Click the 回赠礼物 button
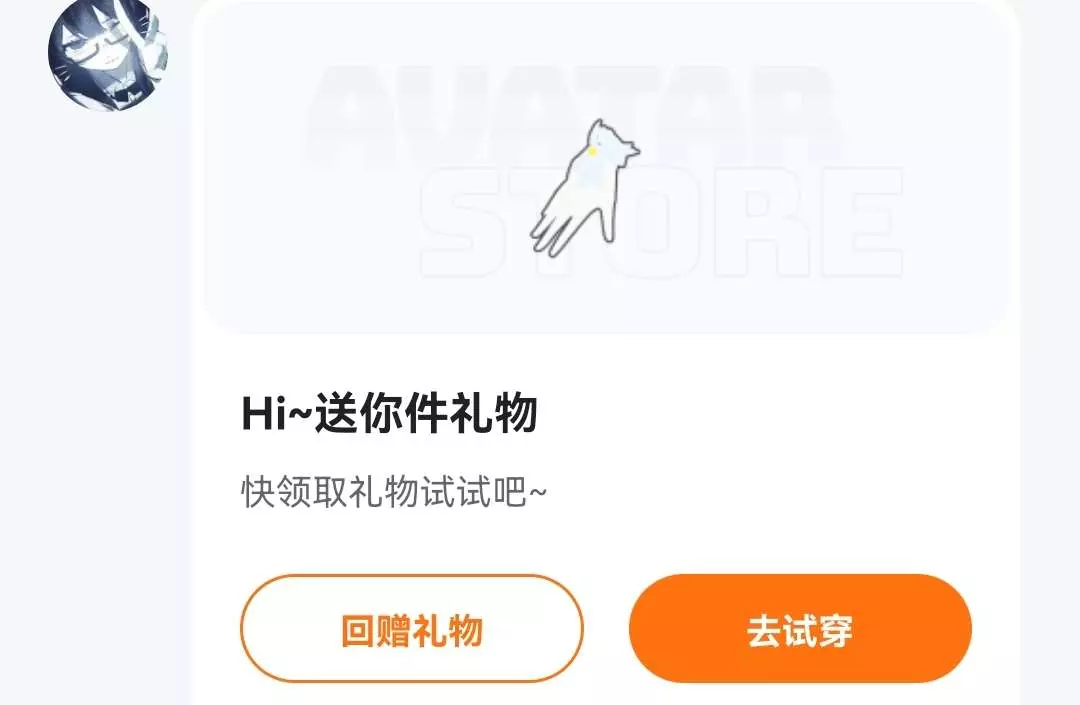The height and width of the screenshot is (705, 1080). click(412, 629)
